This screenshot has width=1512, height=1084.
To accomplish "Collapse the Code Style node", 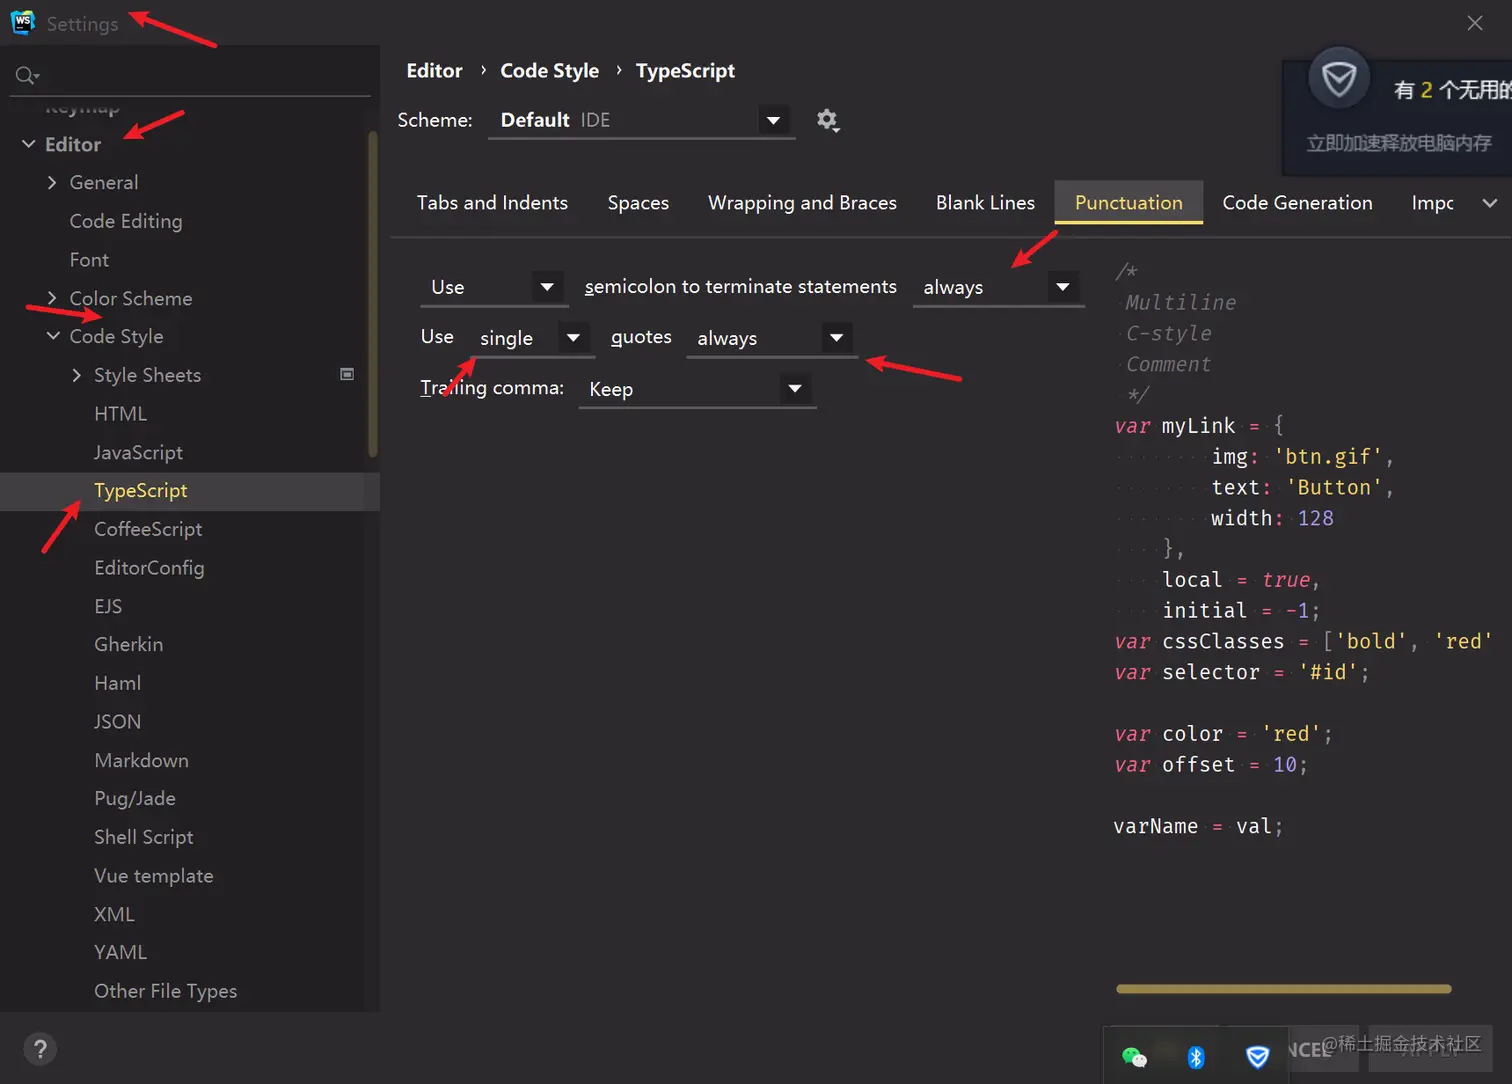I will 53,336.
